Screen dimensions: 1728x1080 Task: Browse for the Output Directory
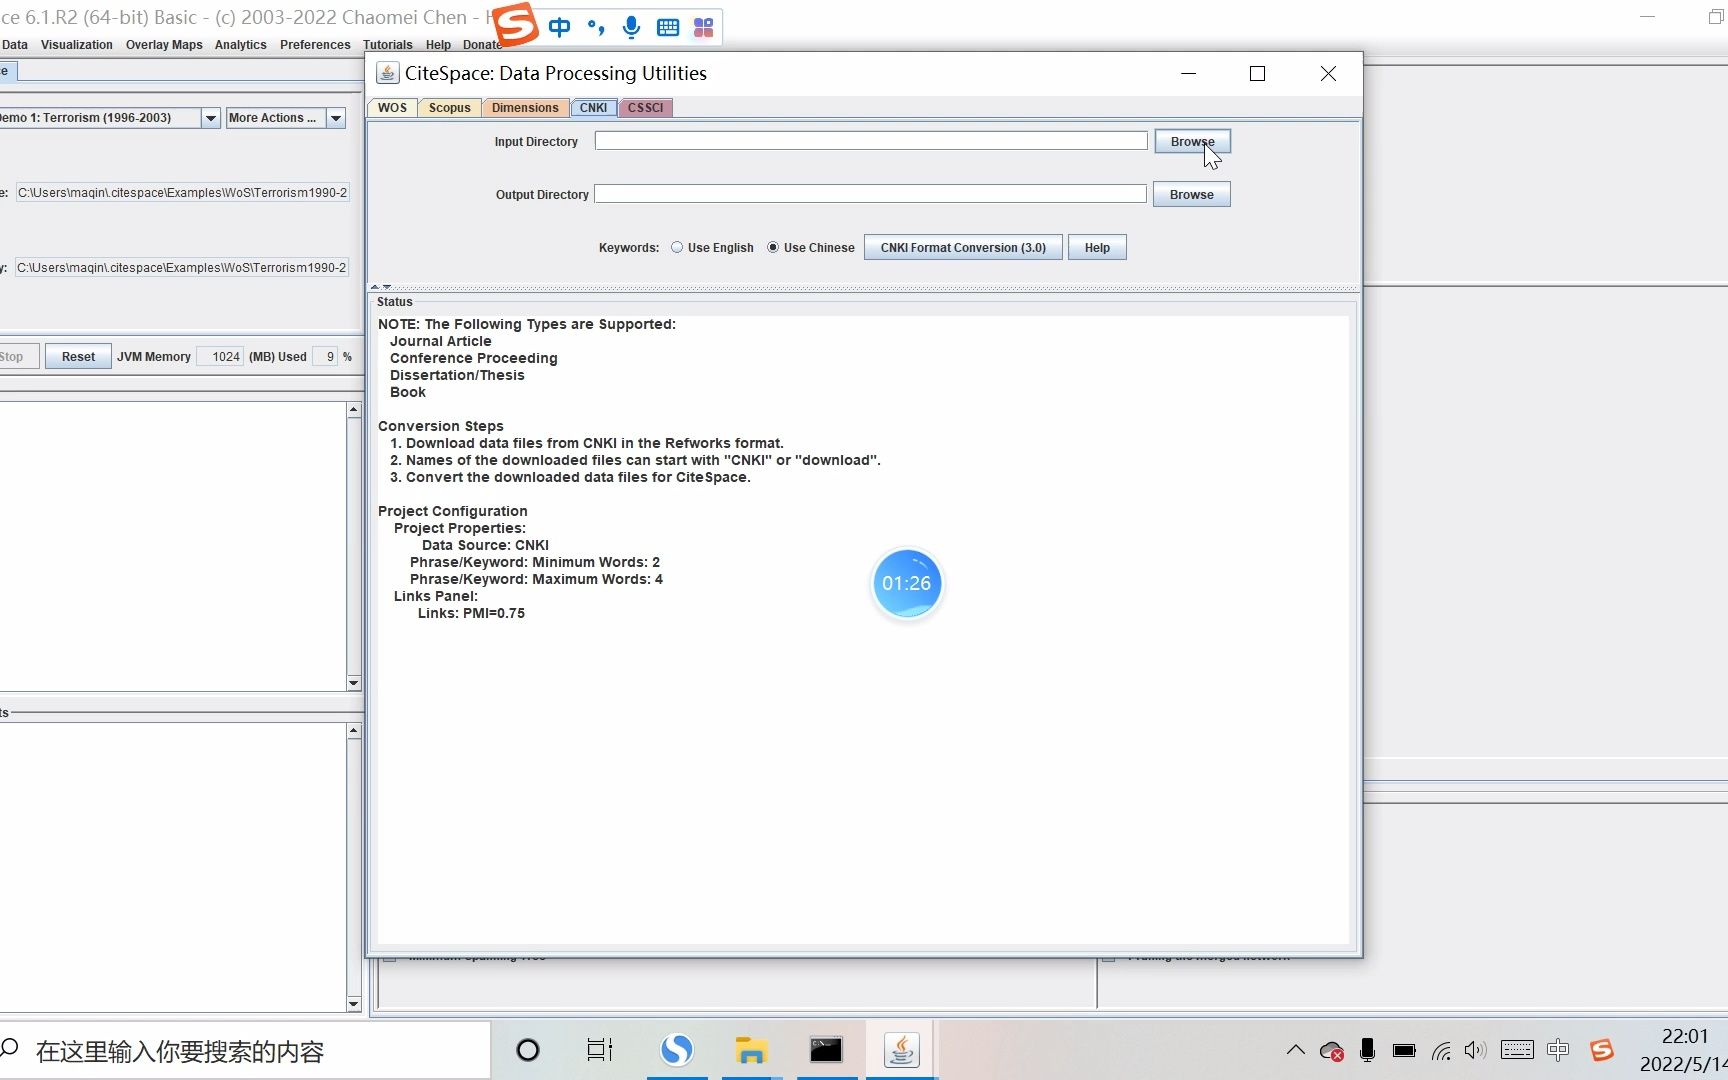(1191, 195)
